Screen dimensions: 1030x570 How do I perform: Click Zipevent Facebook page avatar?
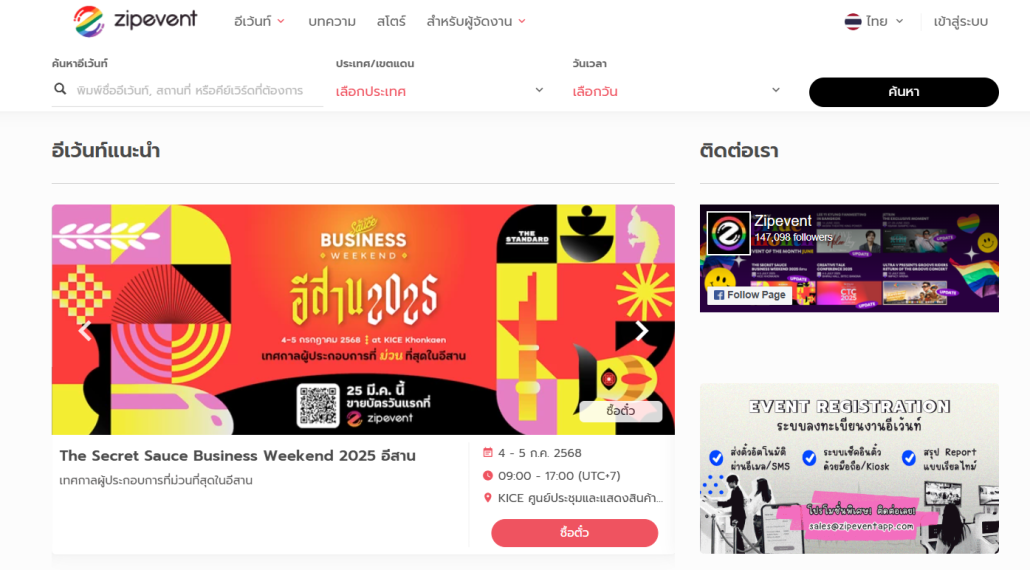click(728, 232)
